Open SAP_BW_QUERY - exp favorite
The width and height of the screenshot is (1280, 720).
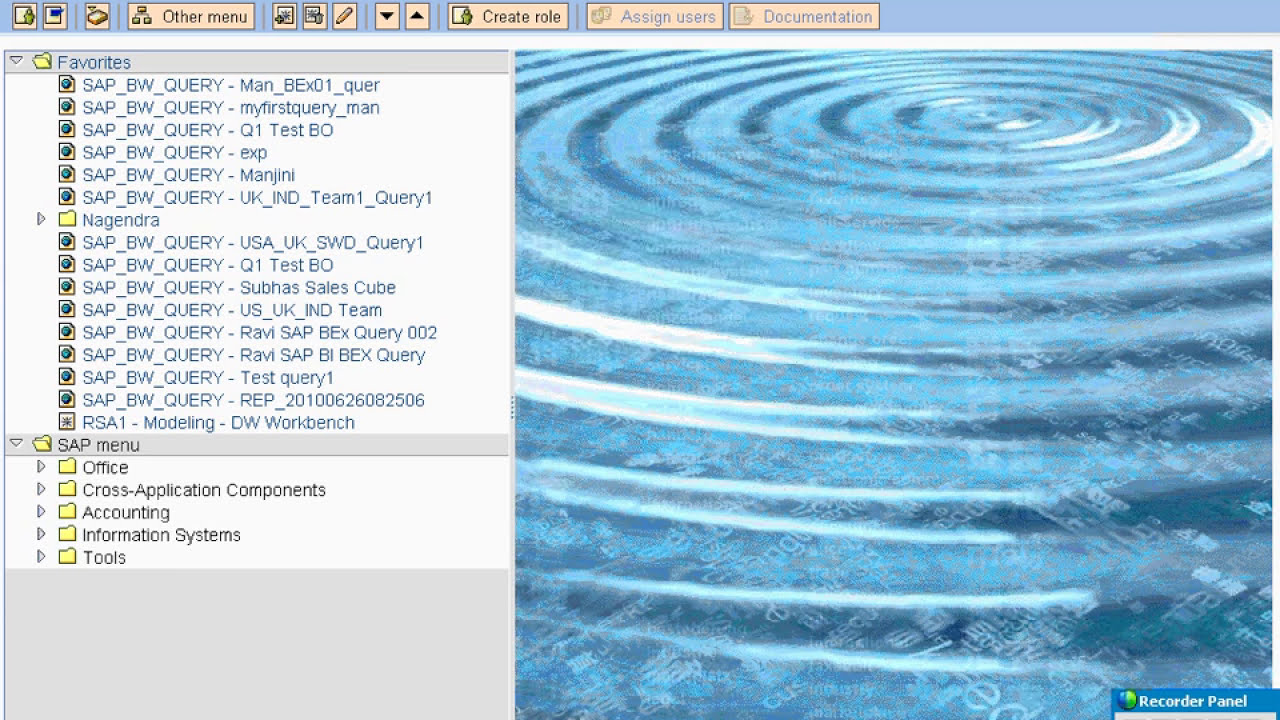(174, 152)
